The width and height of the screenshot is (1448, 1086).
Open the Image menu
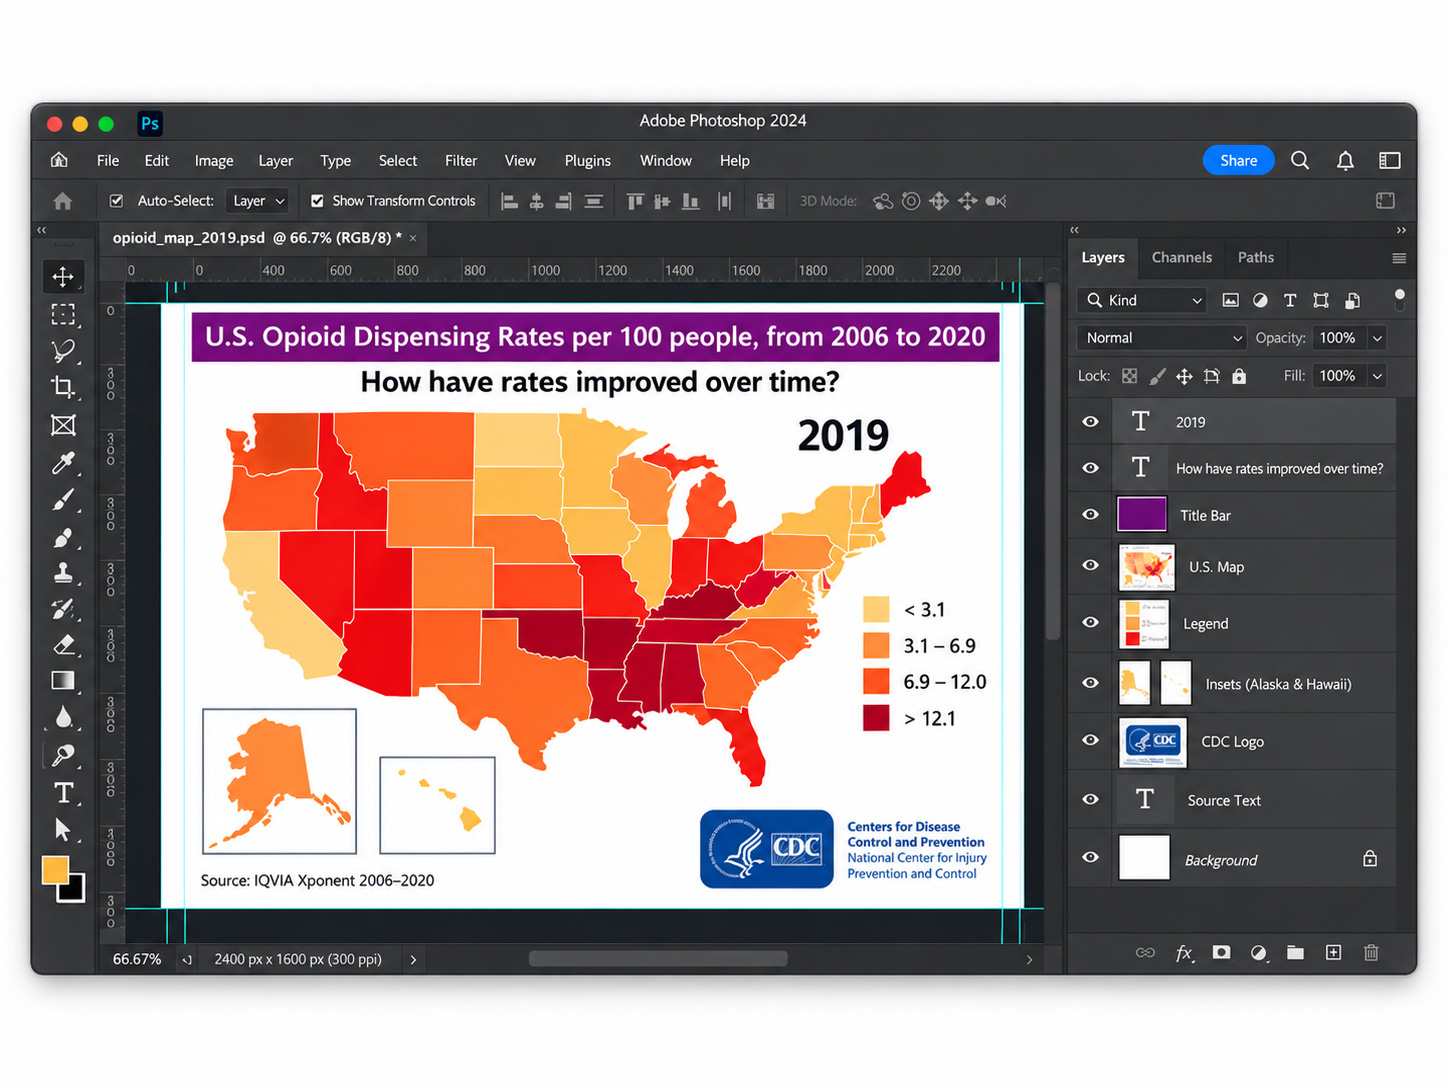pos(214,161)
